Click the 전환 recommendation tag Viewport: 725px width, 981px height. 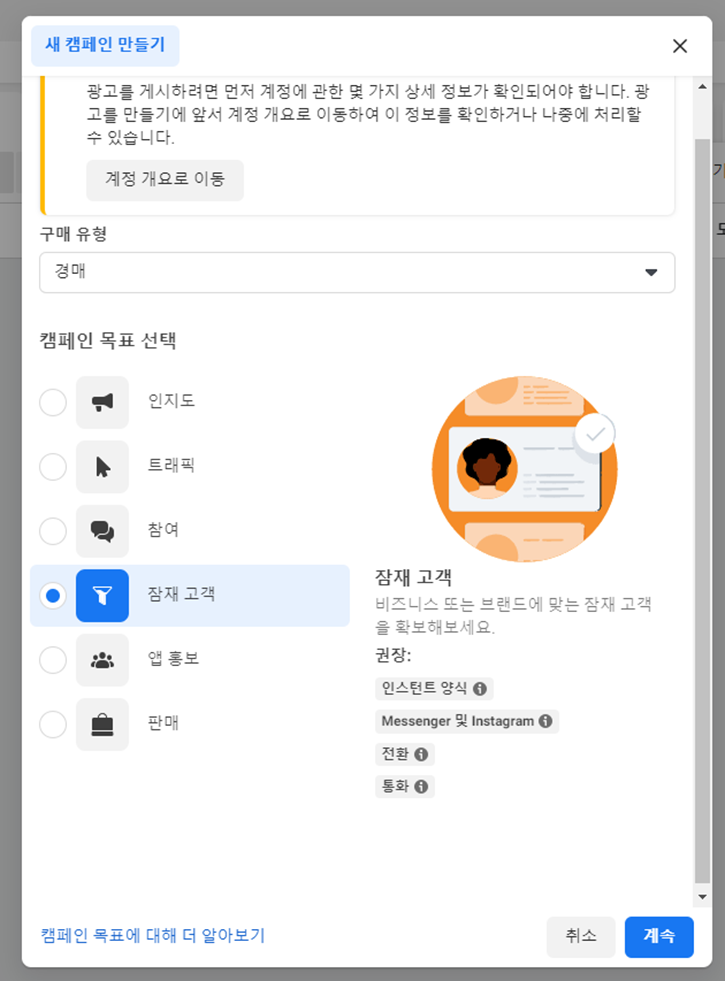coord(405,755)
